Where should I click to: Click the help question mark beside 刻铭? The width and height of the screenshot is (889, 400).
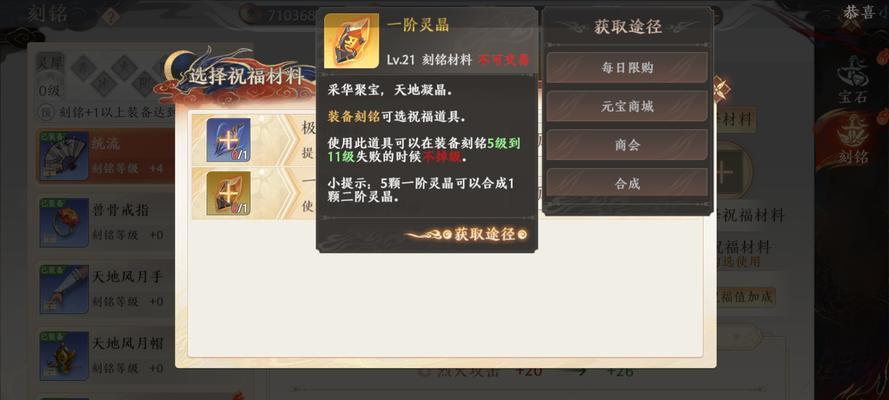pos(111,17)
